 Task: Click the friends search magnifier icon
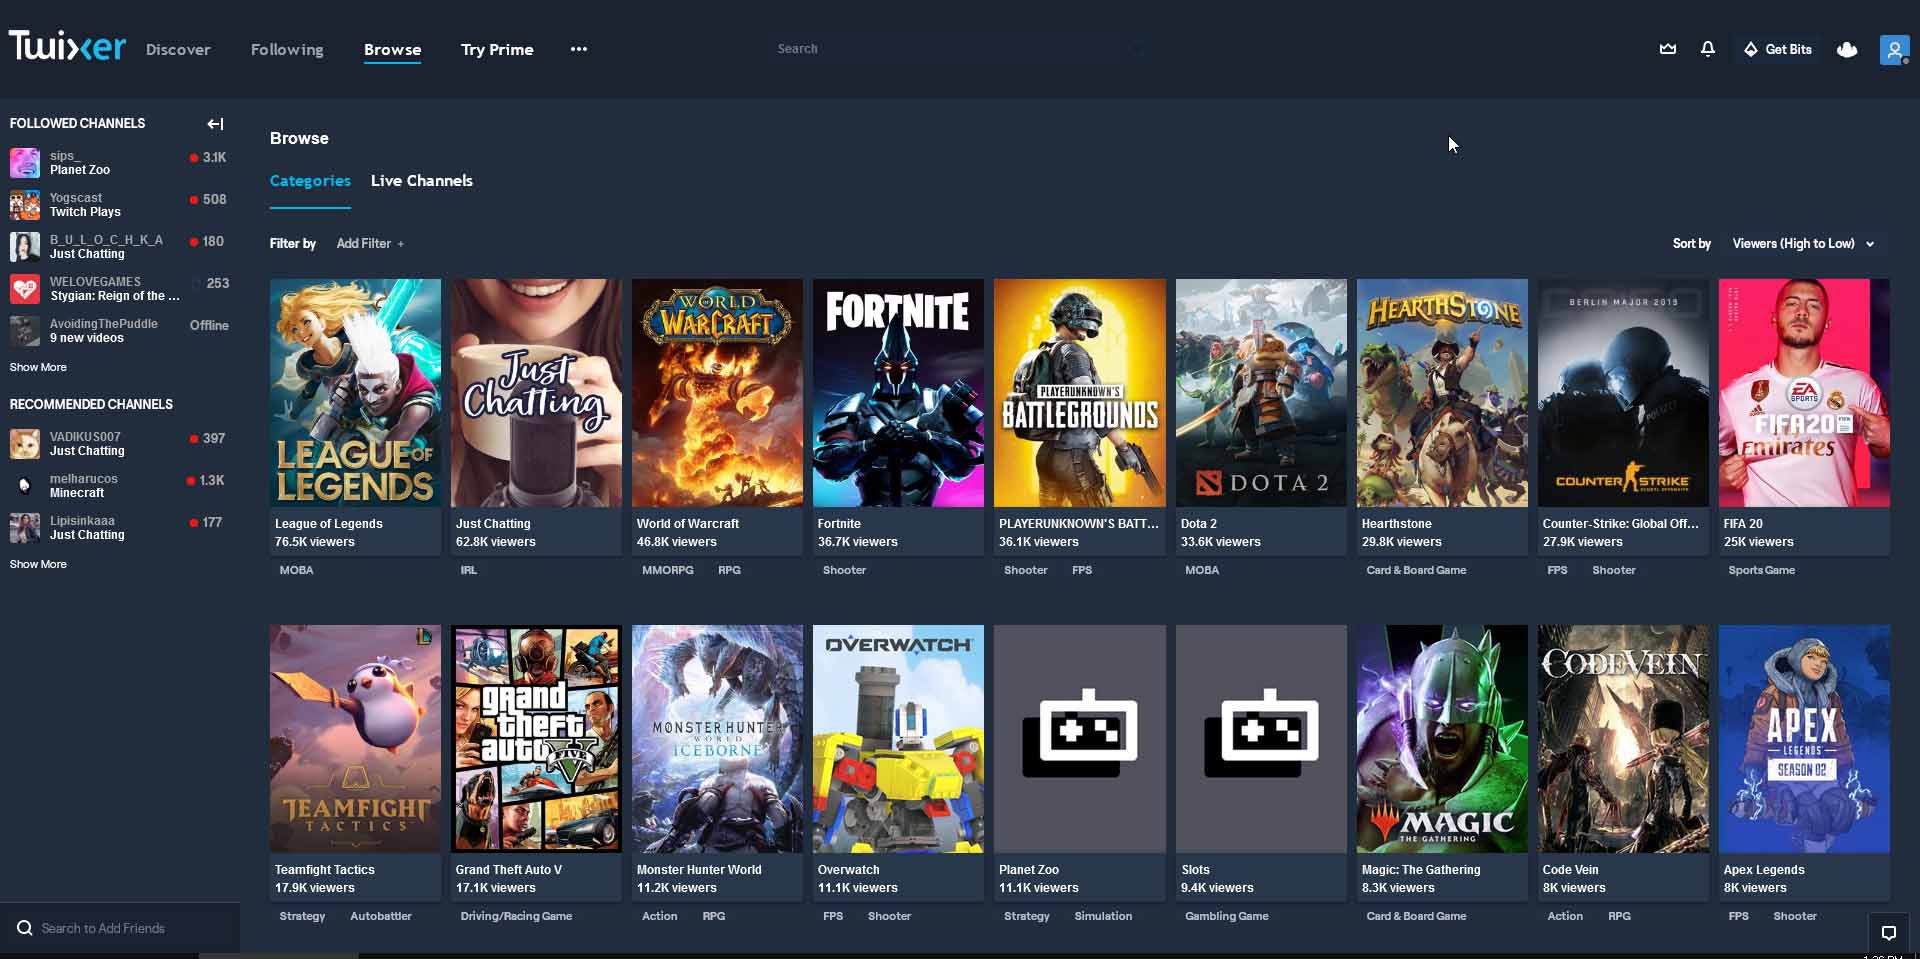25,928
